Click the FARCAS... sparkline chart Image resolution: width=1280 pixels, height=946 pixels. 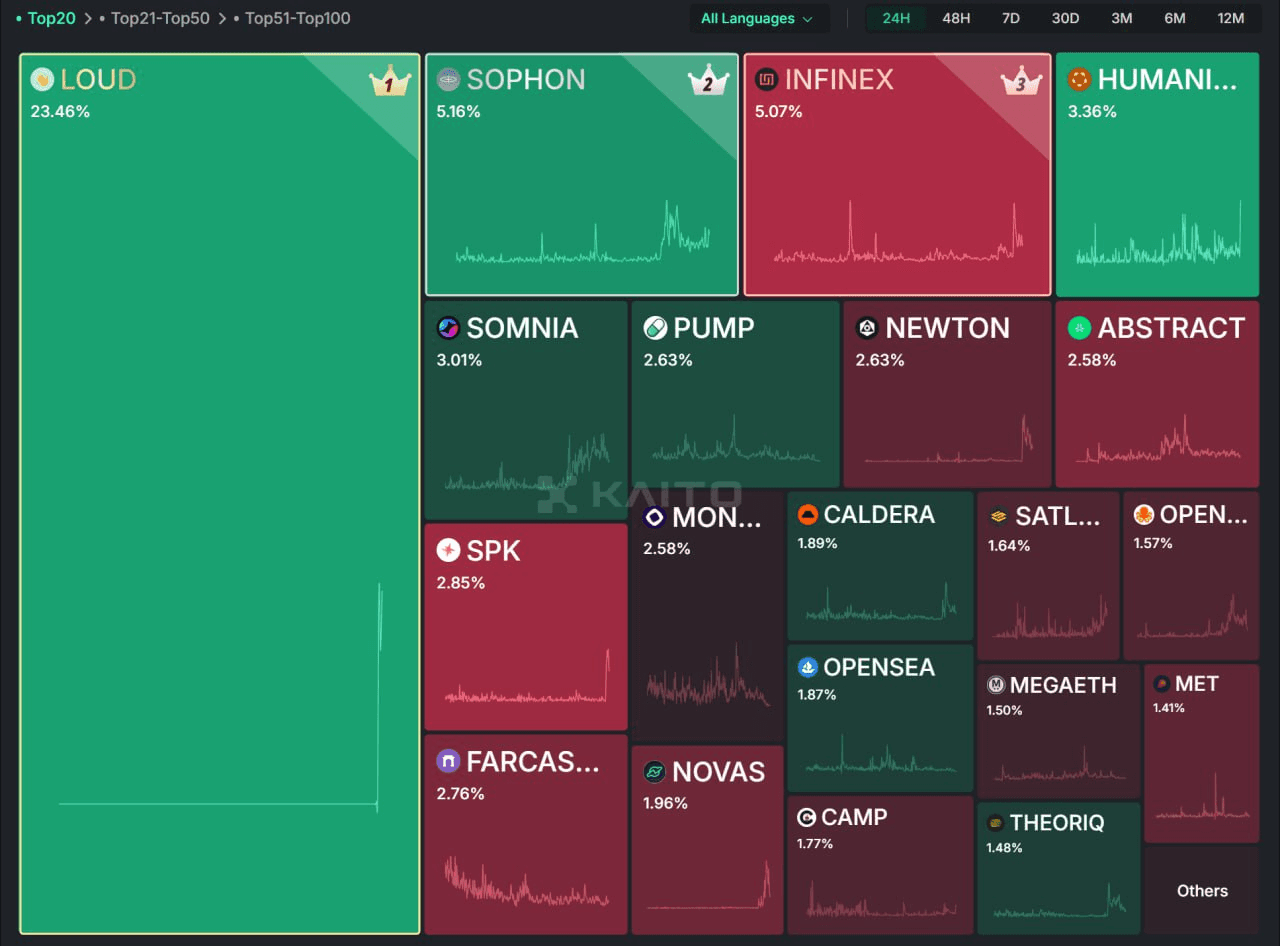click(x=526, y=881)
